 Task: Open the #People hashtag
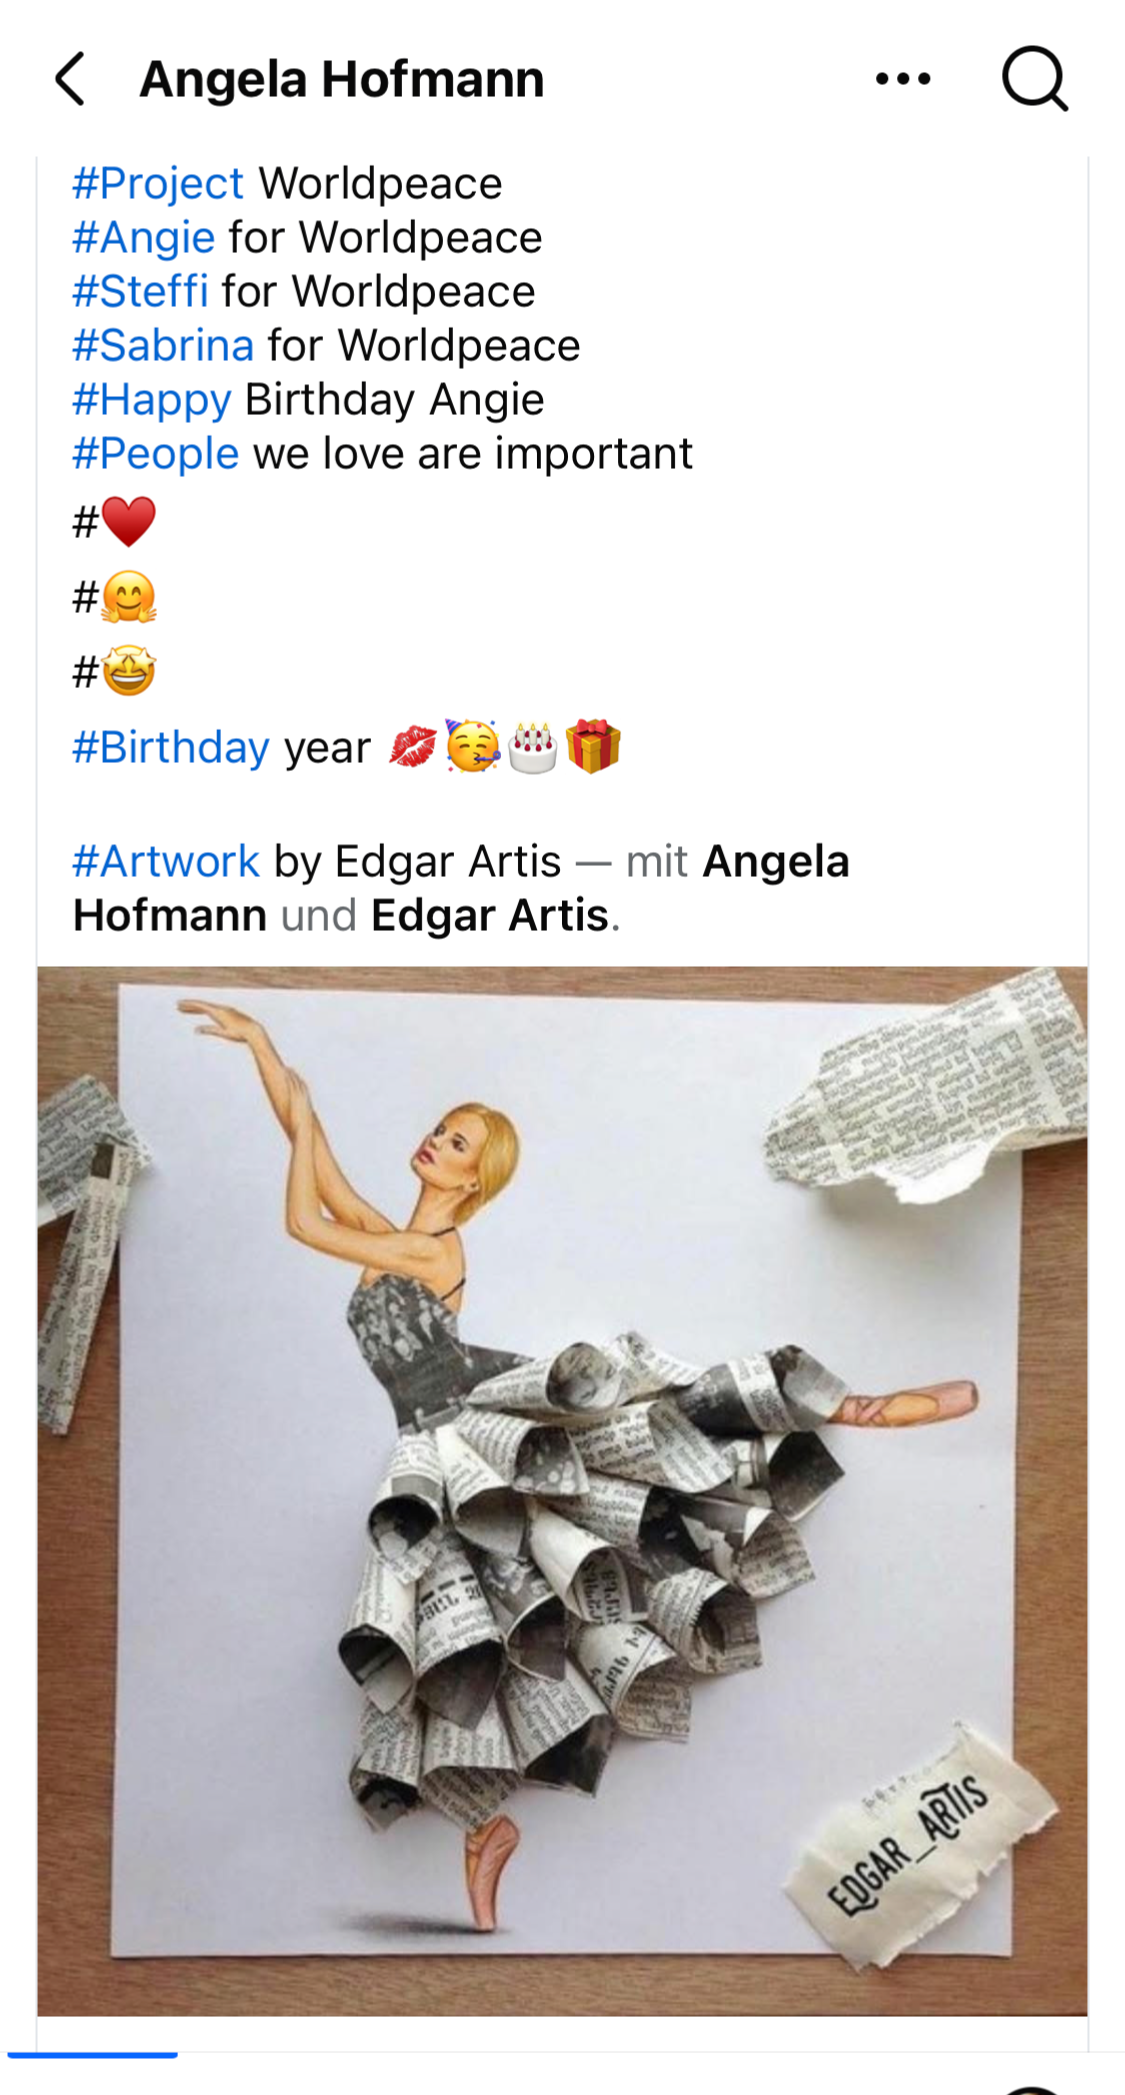coord(156,454)
